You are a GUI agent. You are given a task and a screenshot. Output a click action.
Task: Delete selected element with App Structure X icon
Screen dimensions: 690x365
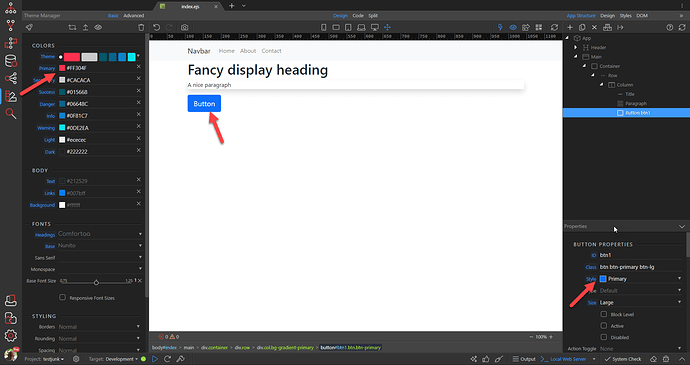pyautogui.click(x=595, y=27)
